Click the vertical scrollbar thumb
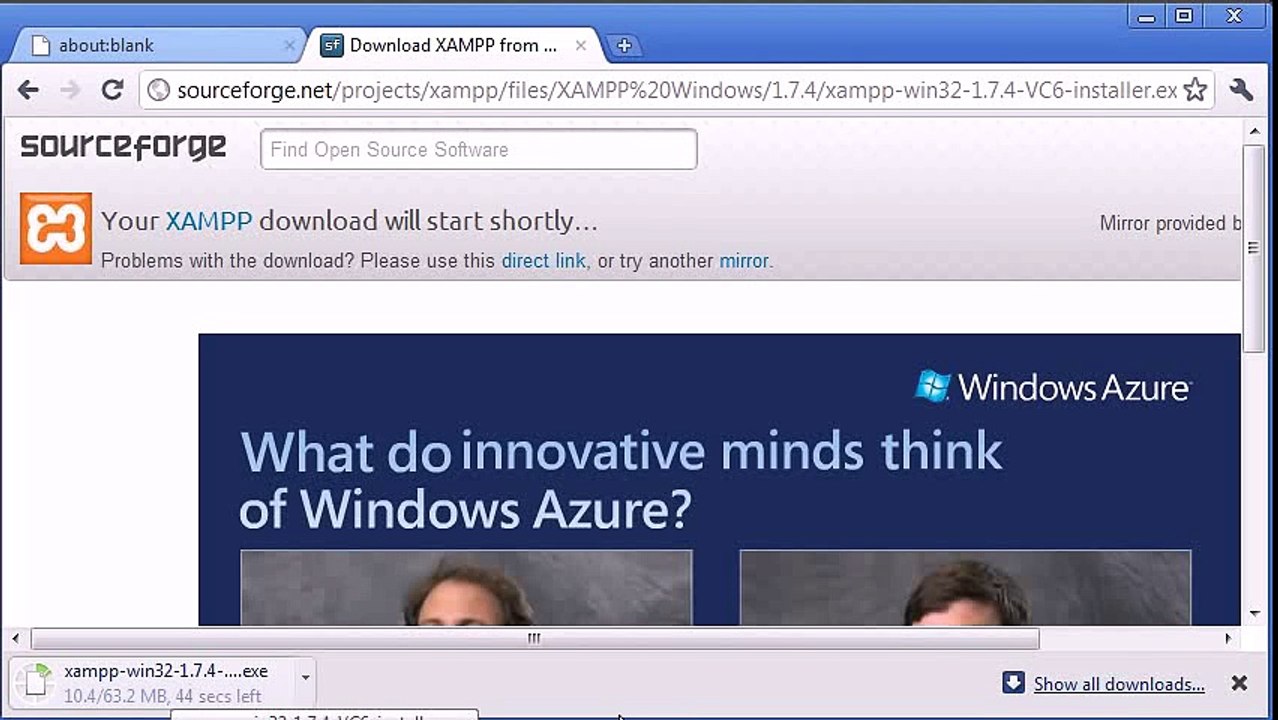Viewport: 1278px width, 720px height. (1254, 248)
